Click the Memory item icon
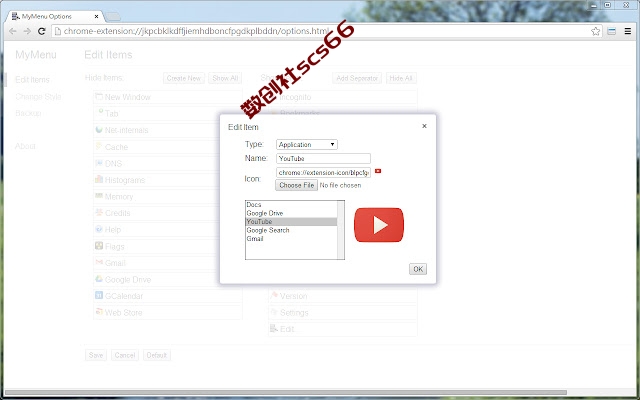Screen dimensions: 640x400 pyautogui.click(x=99, y=196)
